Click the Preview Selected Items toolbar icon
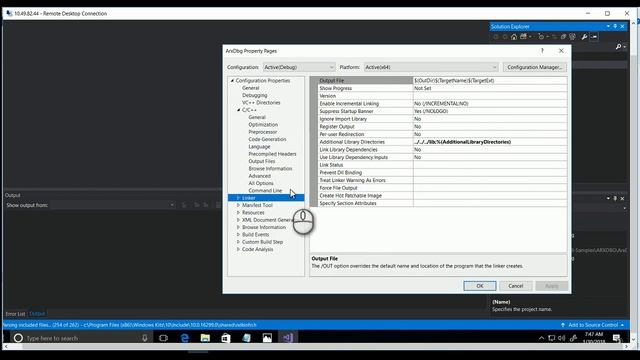This screenshot has height=360, width=640. point(594,37)
